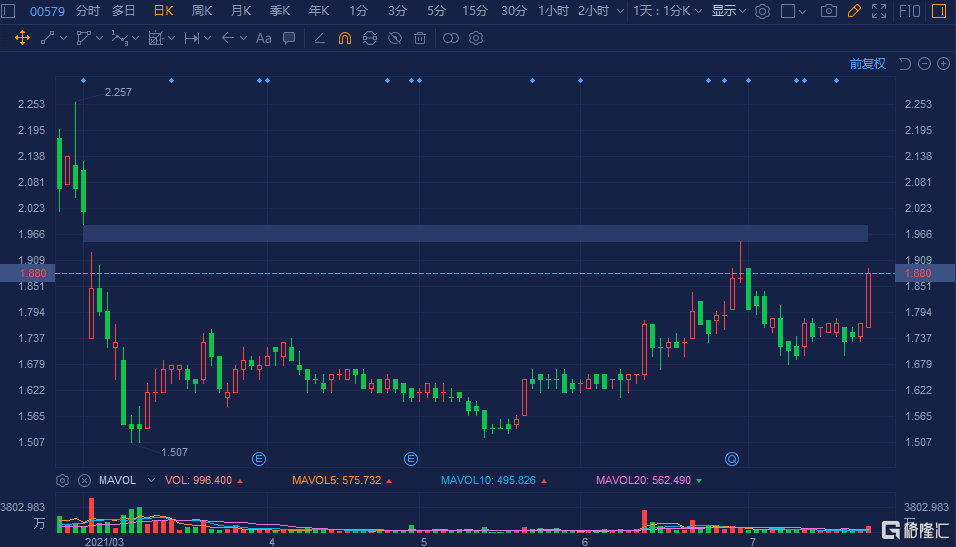Zoom in chart with plus icon
Image resolution: width=956 pixels, height=547 pixels.
(943, 64)
